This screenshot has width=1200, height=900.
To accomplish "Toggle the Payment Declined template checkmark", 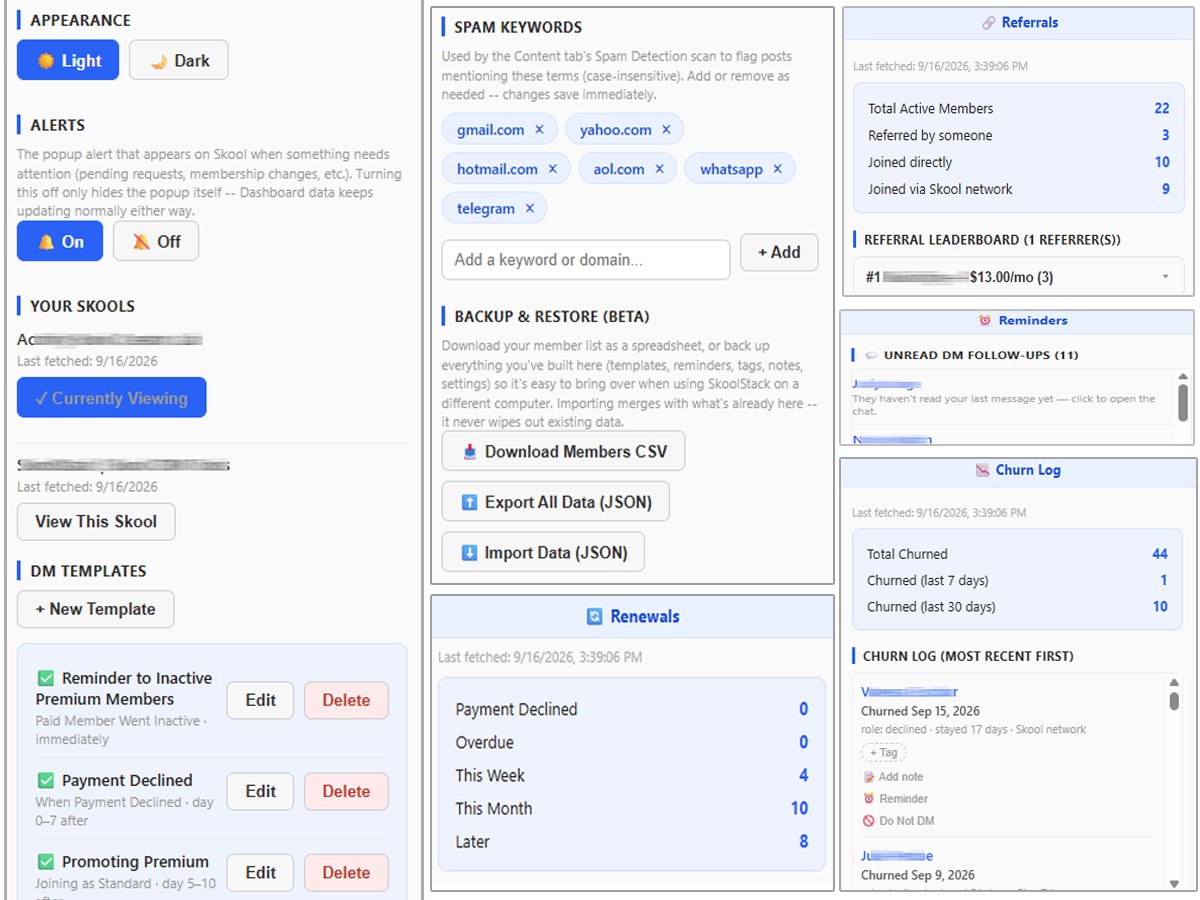I will coord(45,780).
